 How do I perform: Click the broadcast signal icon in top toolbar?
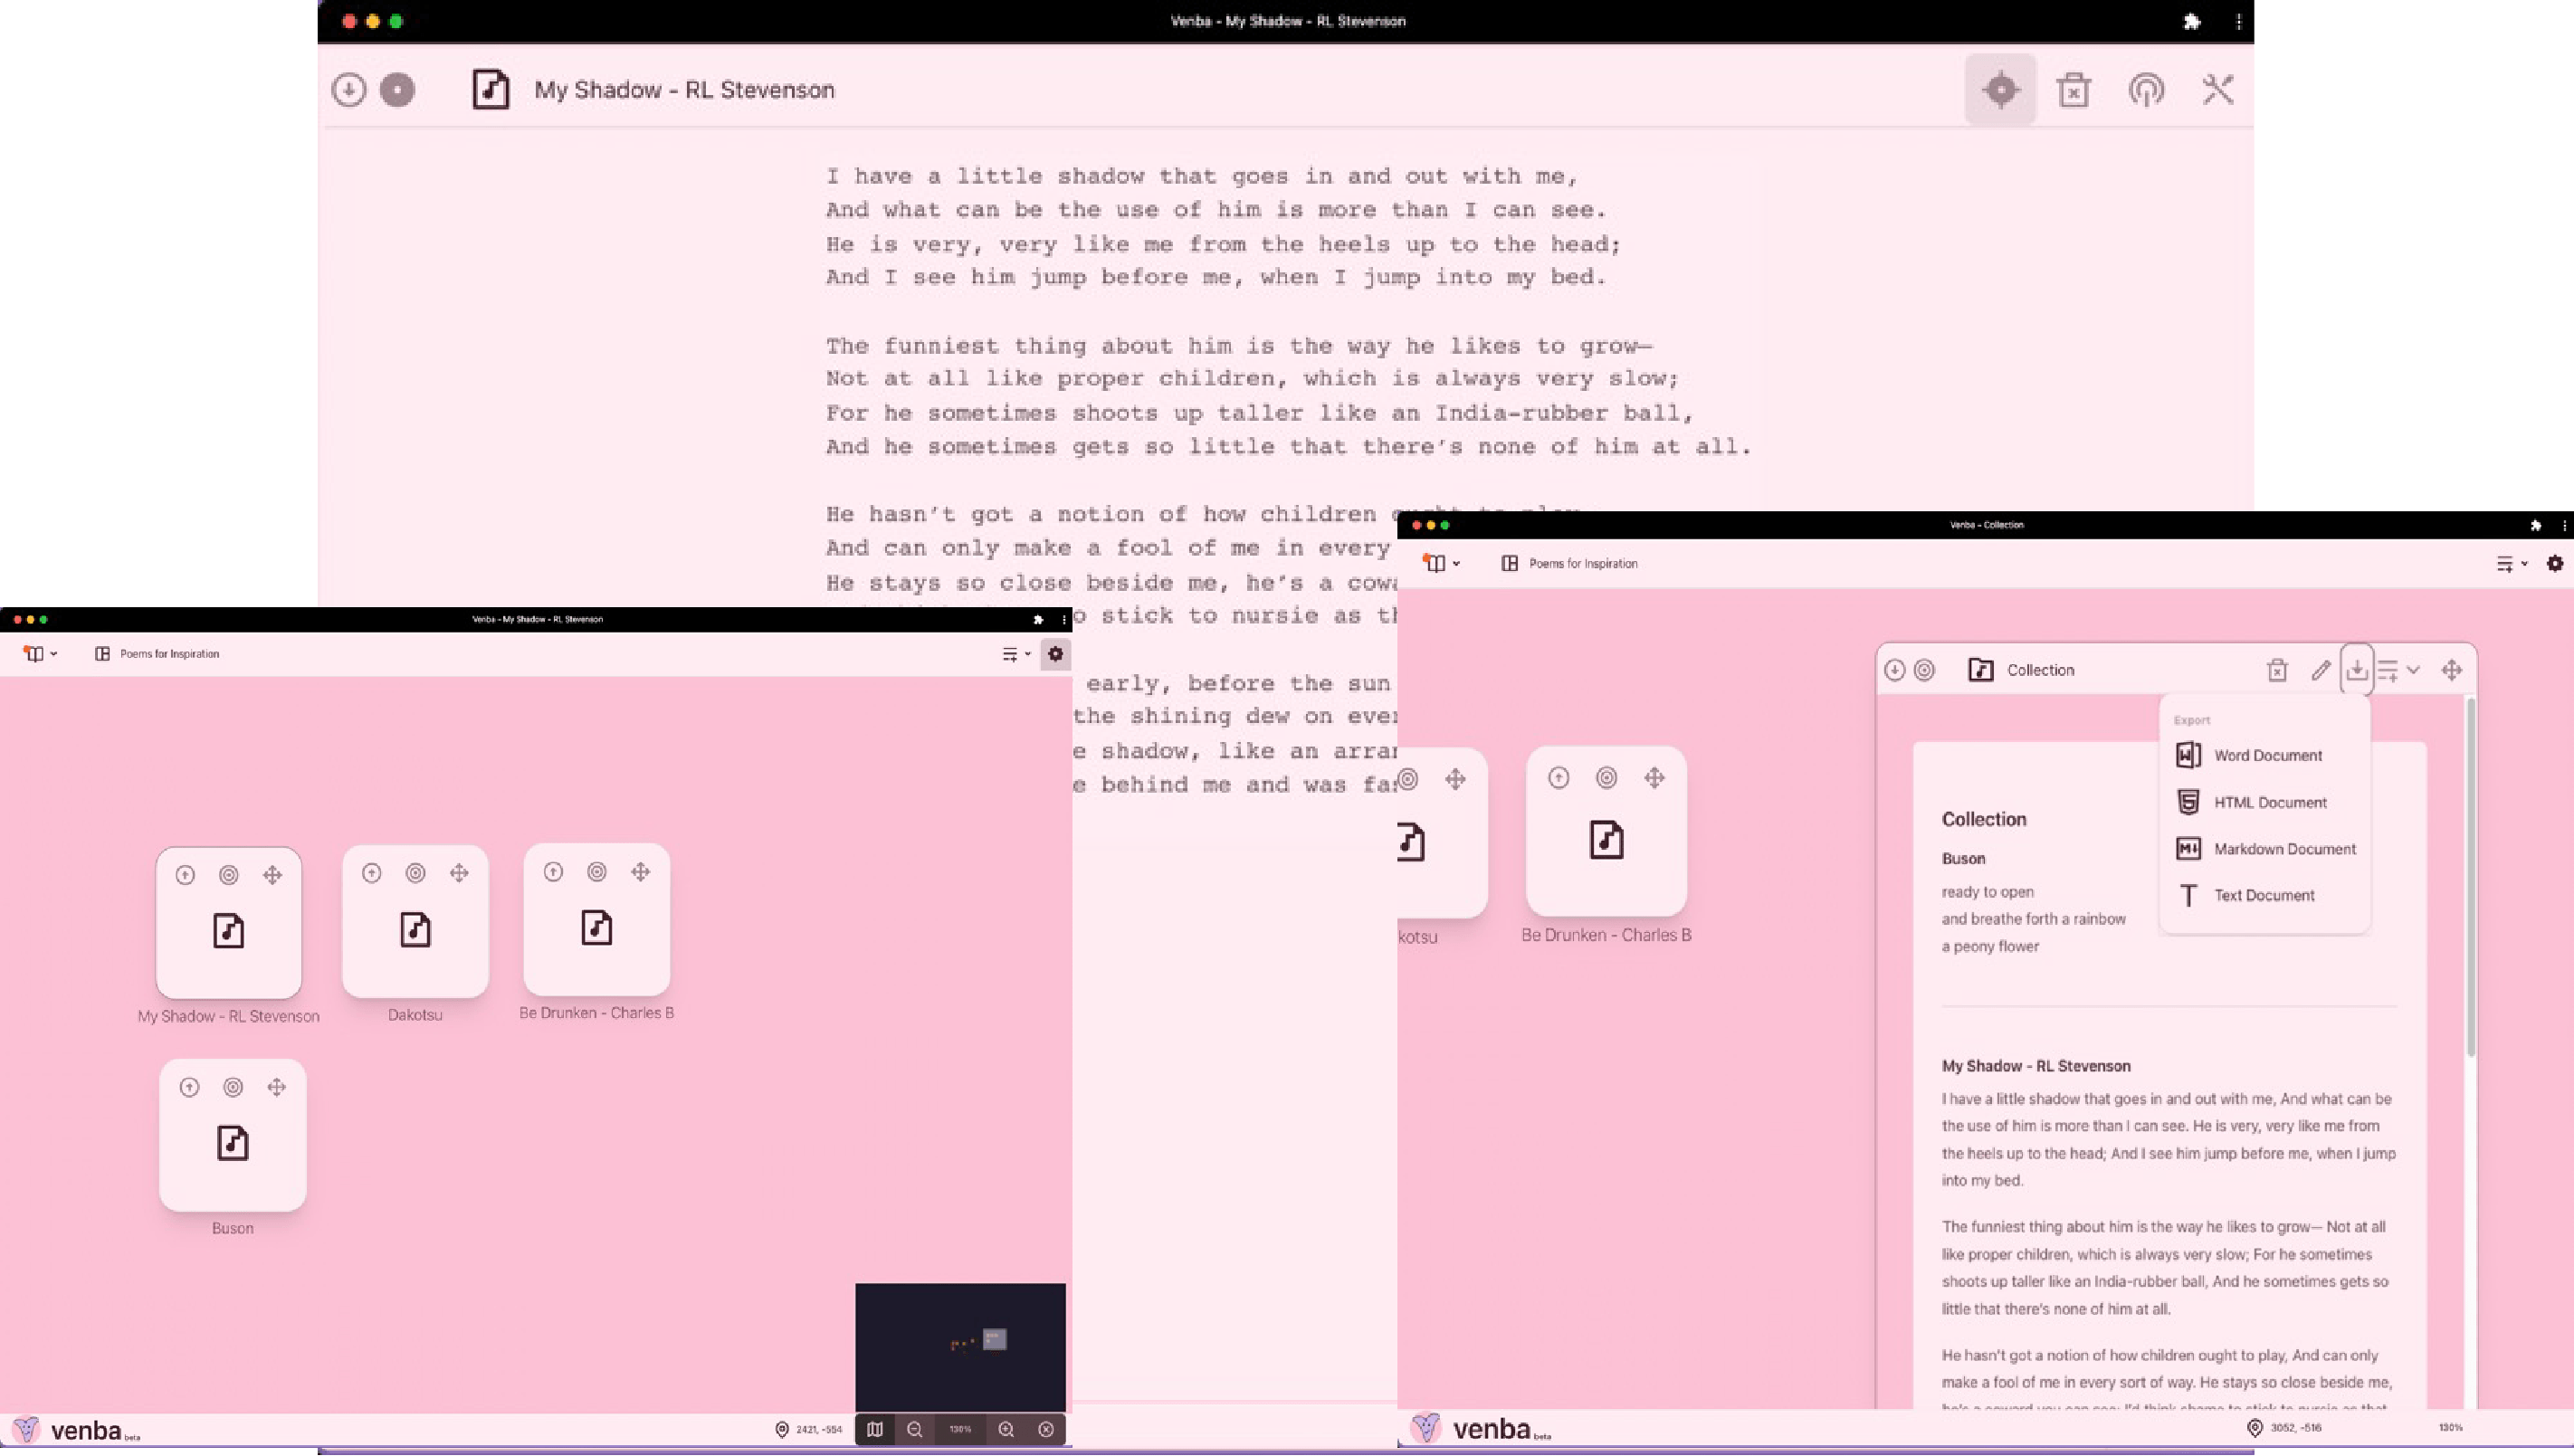(x=2146, y=90)
